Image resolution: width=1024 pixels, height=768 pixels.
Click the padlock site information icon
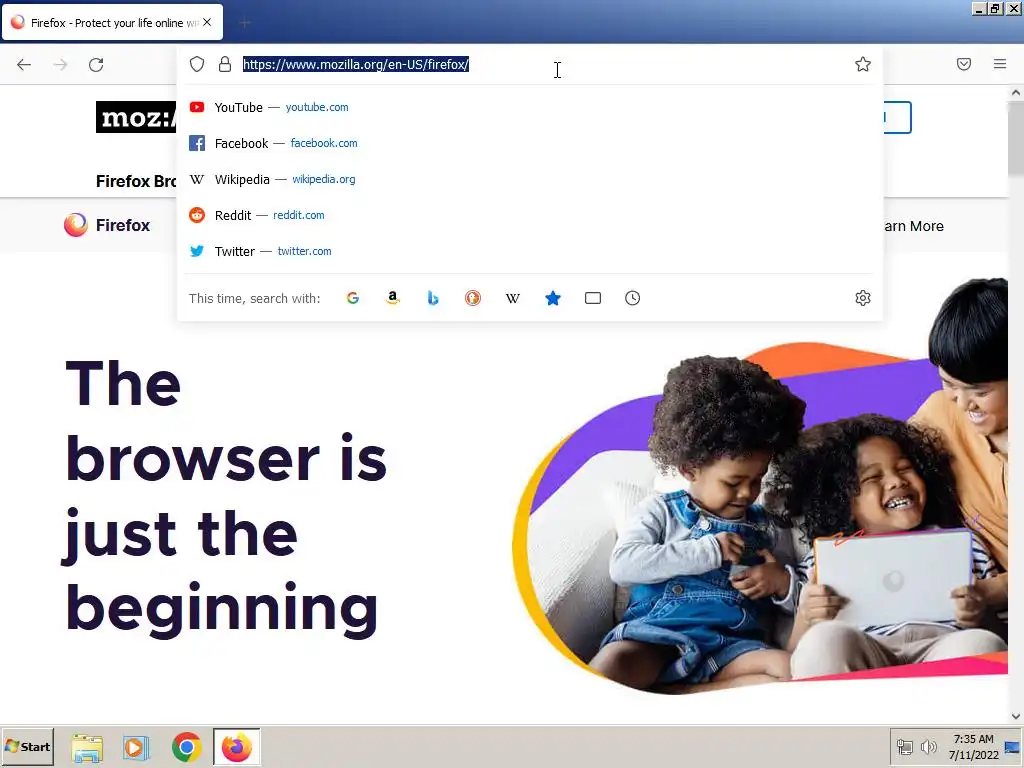pos(225,64)
